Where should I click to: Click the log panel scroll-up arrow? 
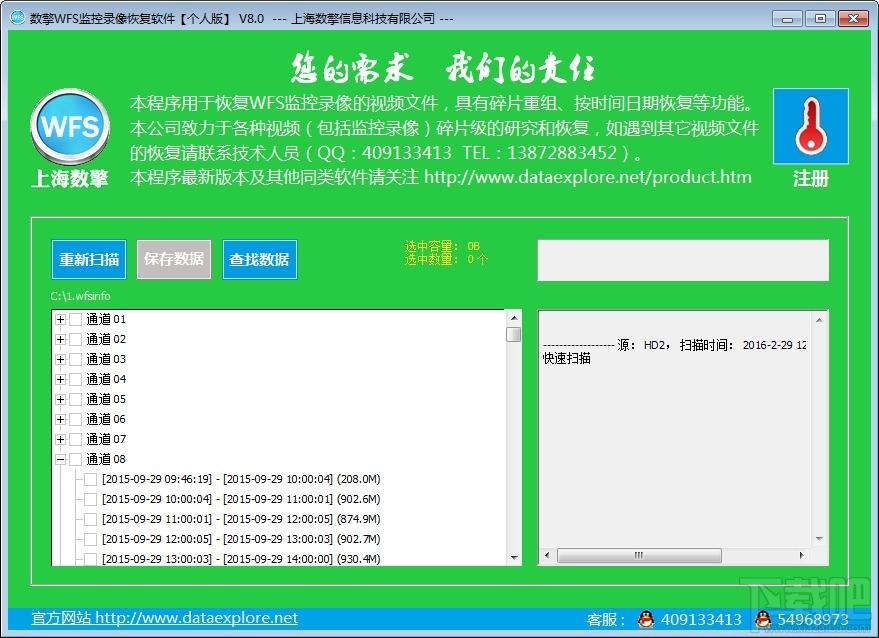pyautogui.click(x=819, y=320)
